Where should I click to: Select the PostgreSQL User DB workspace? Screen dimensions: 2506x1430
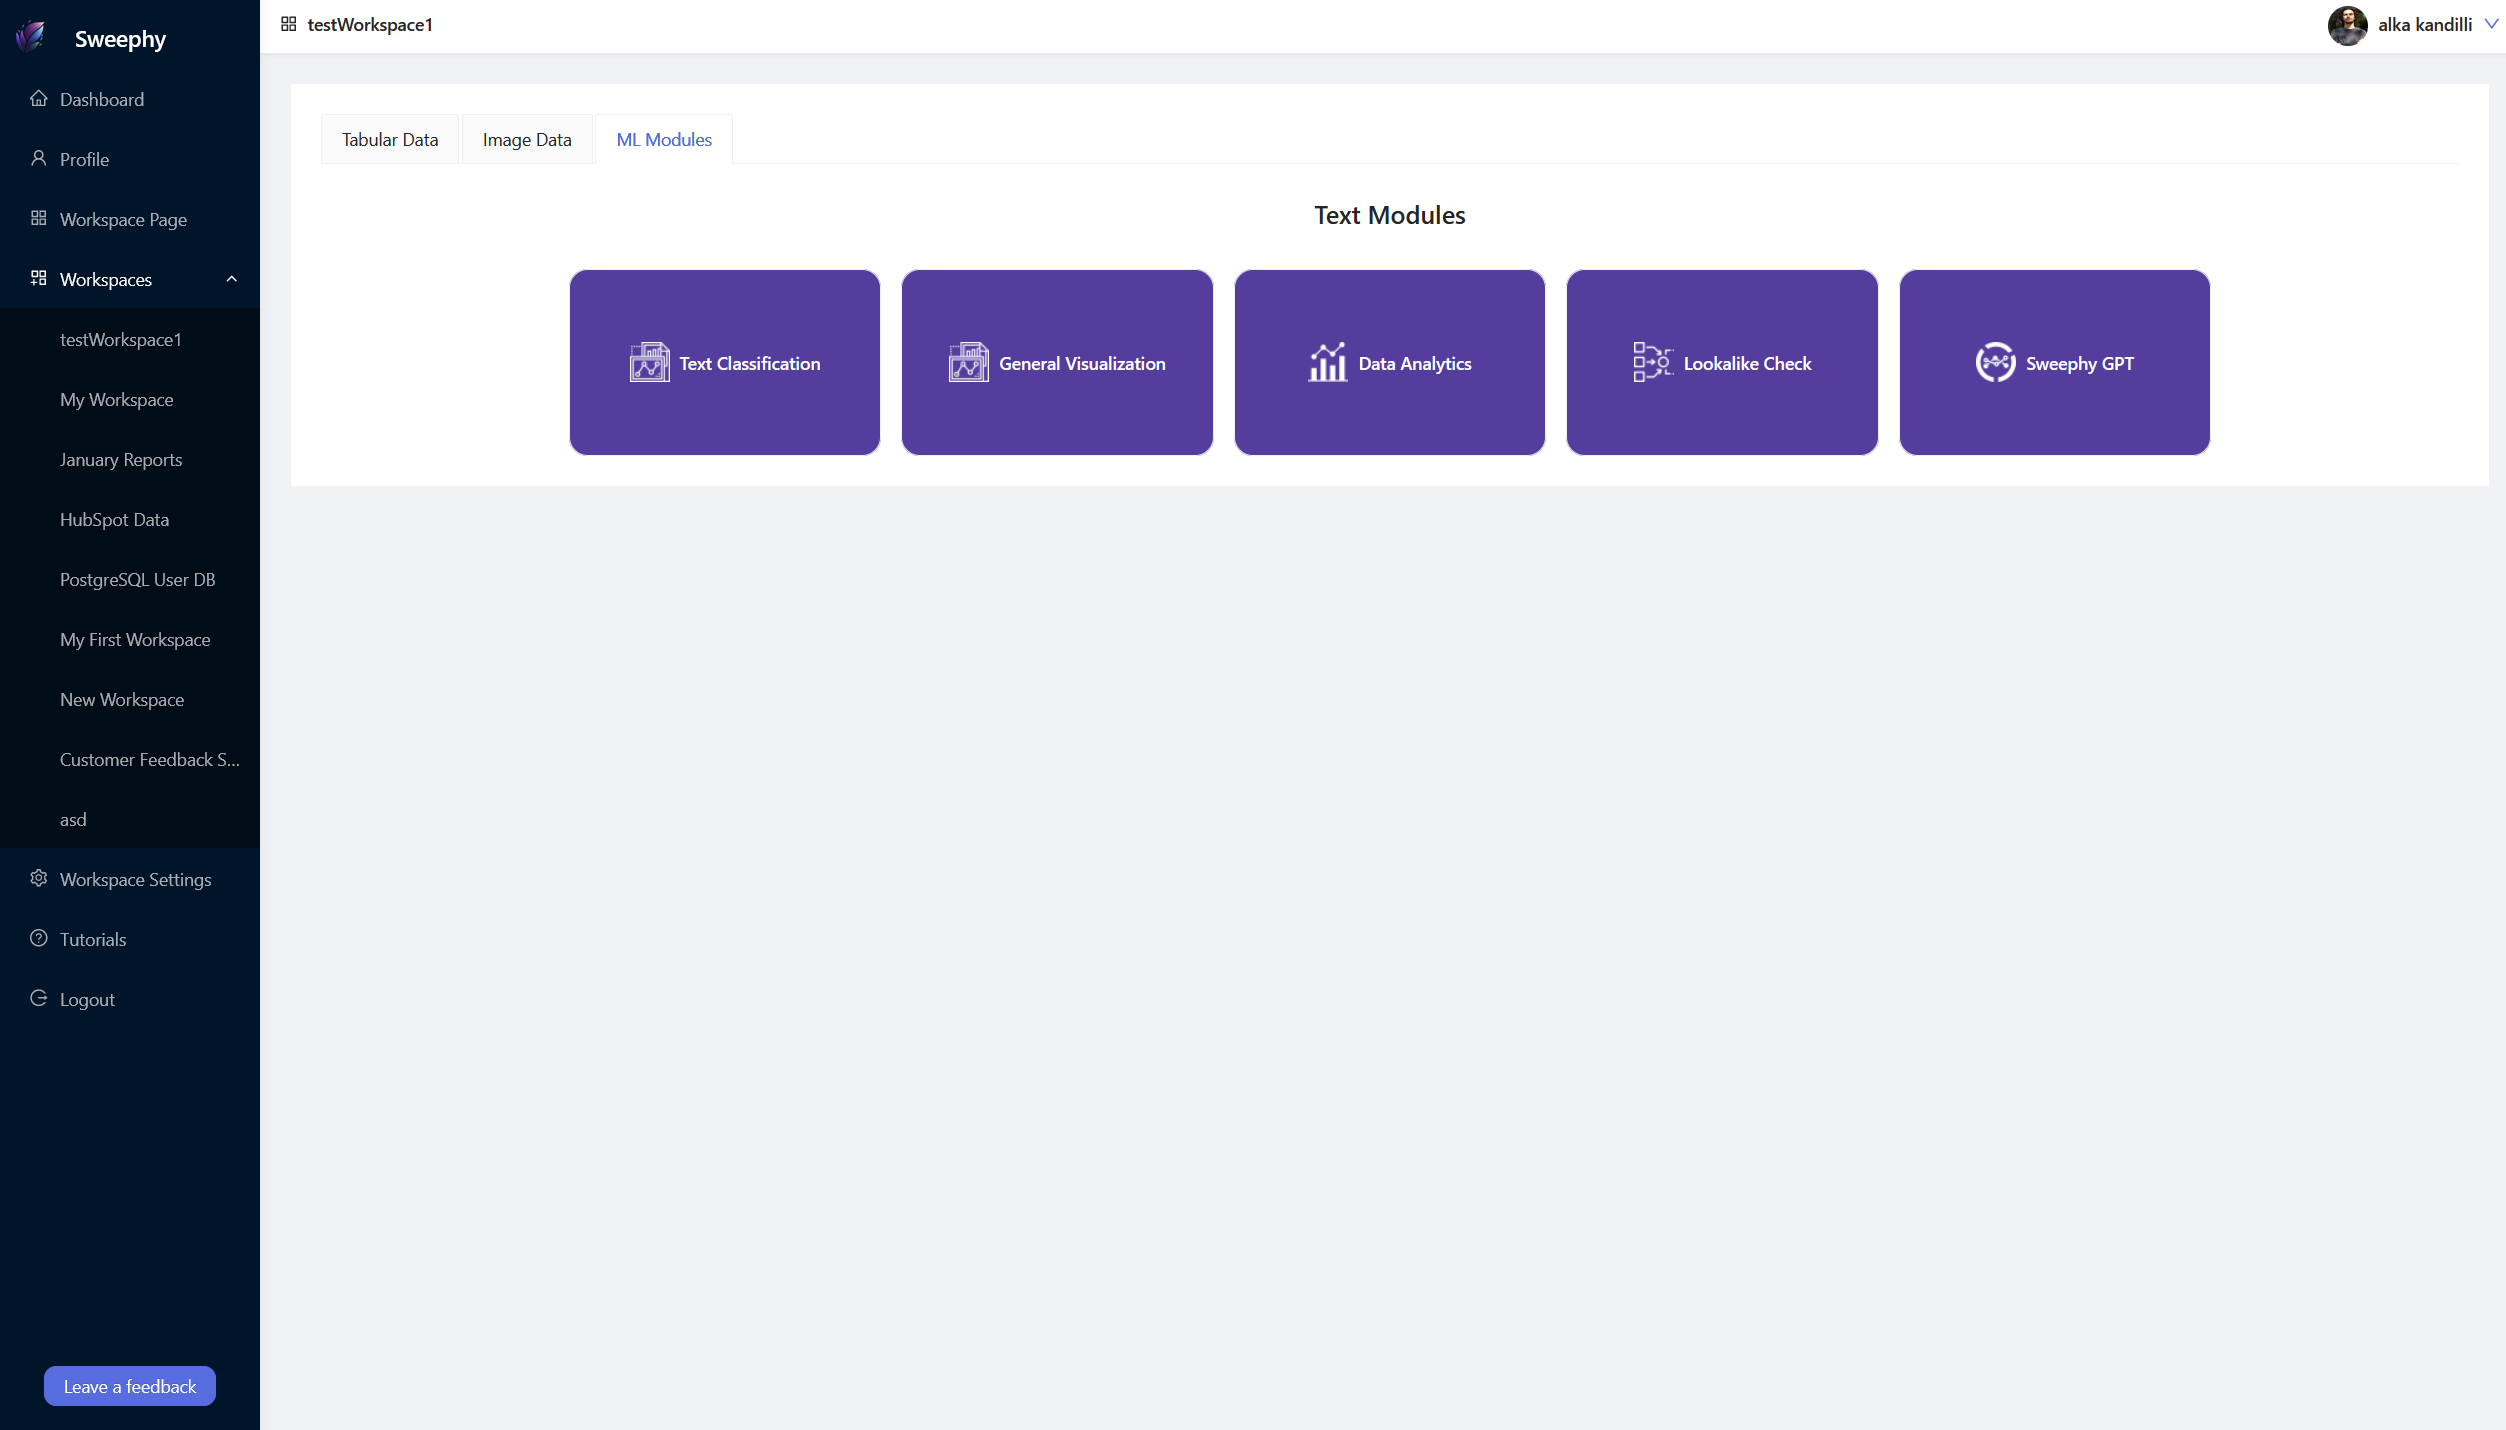[x=138, y=580]
